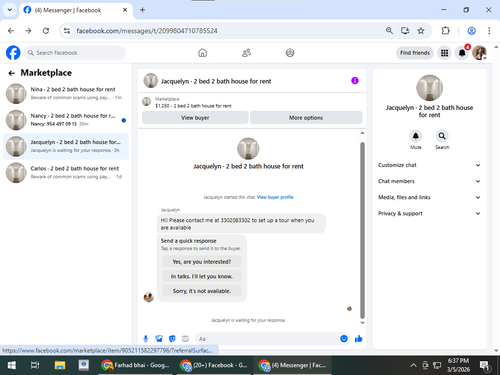500x375 pixels.
Task: Click the More options button
Action: click(306, 118)
